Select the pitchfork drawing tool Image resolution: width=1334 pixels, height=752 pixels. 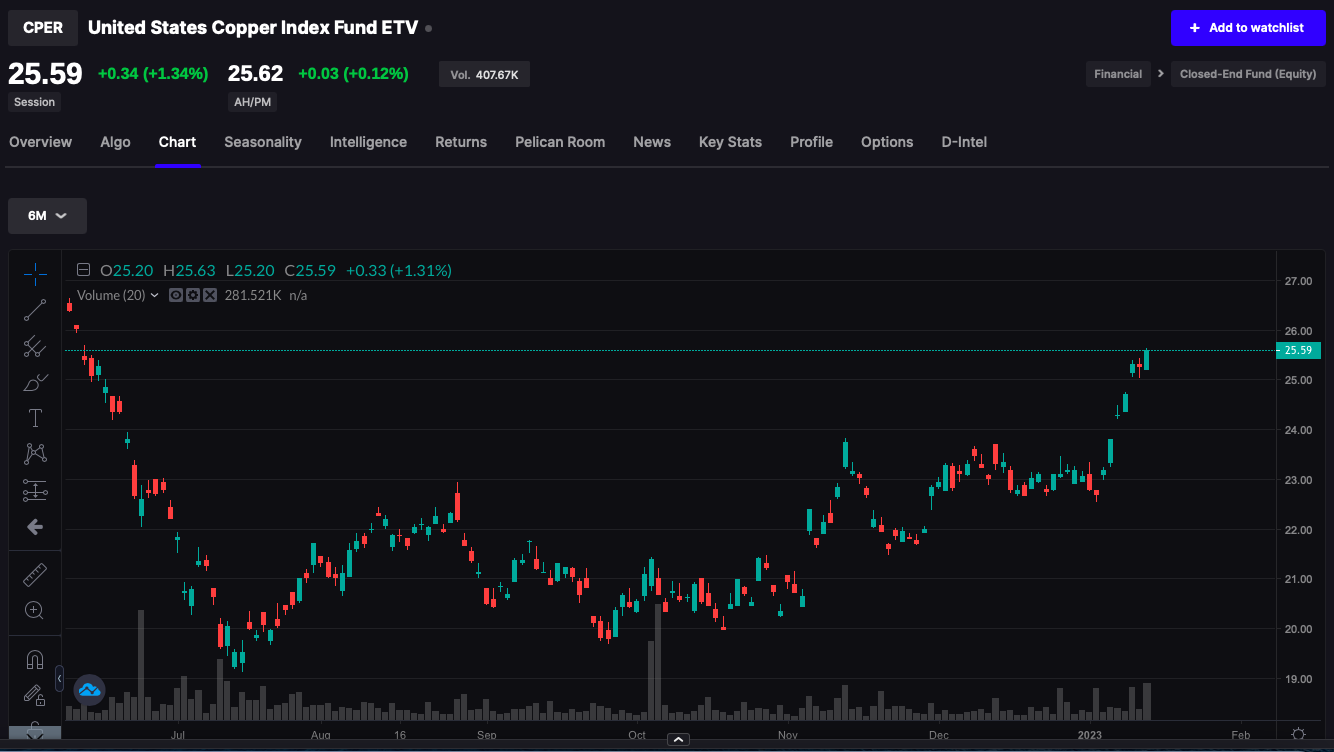(x=35, y=346)
